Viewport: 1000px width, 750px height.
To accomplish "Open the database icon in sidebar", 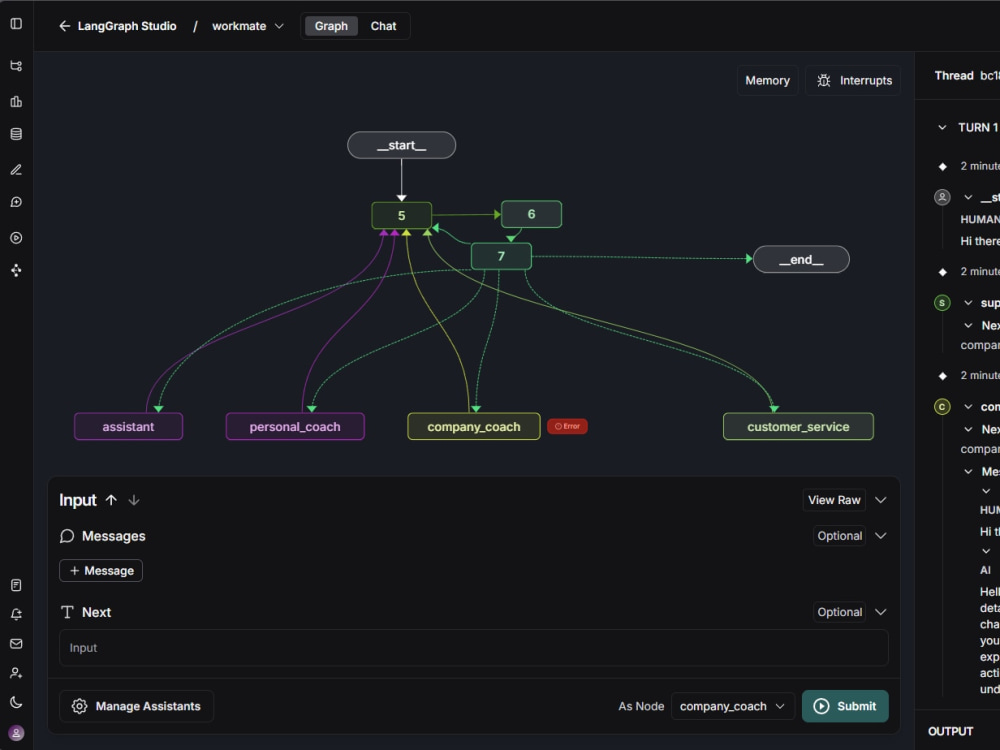I will tap(17, 134).
